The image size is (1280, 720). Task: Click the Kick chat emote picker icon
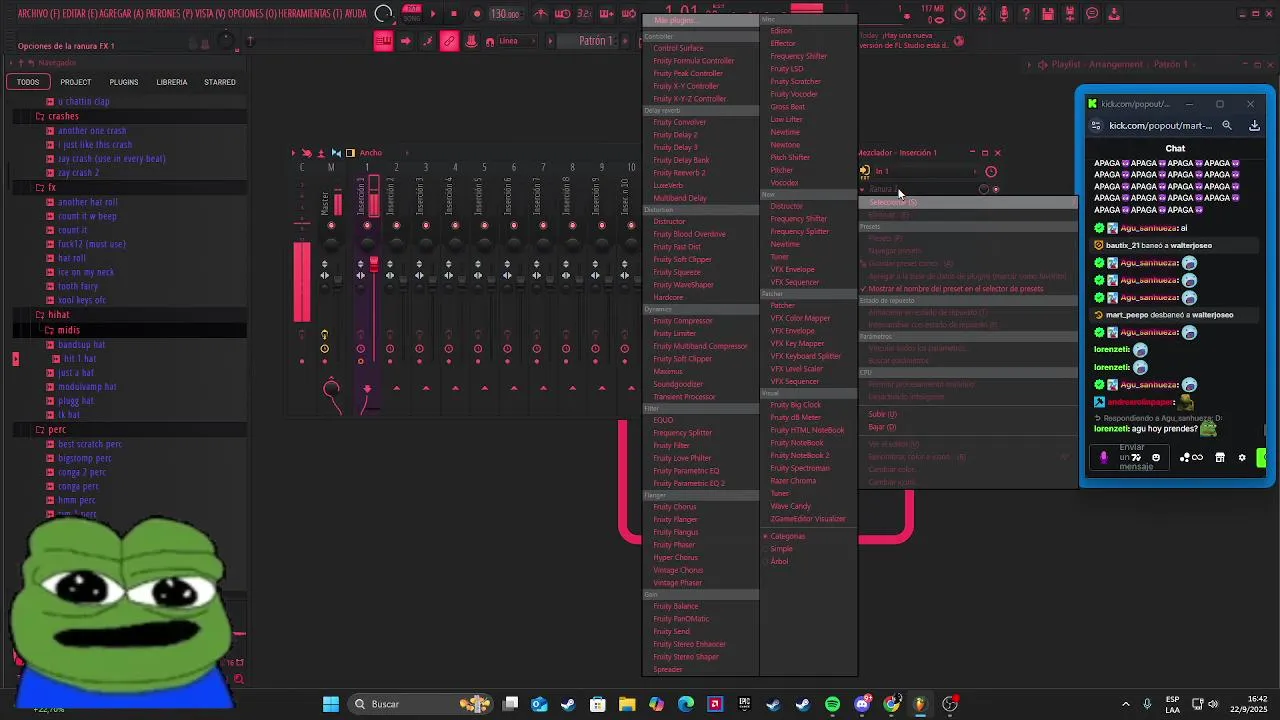pyautogui.click(x=1156, y=458)
